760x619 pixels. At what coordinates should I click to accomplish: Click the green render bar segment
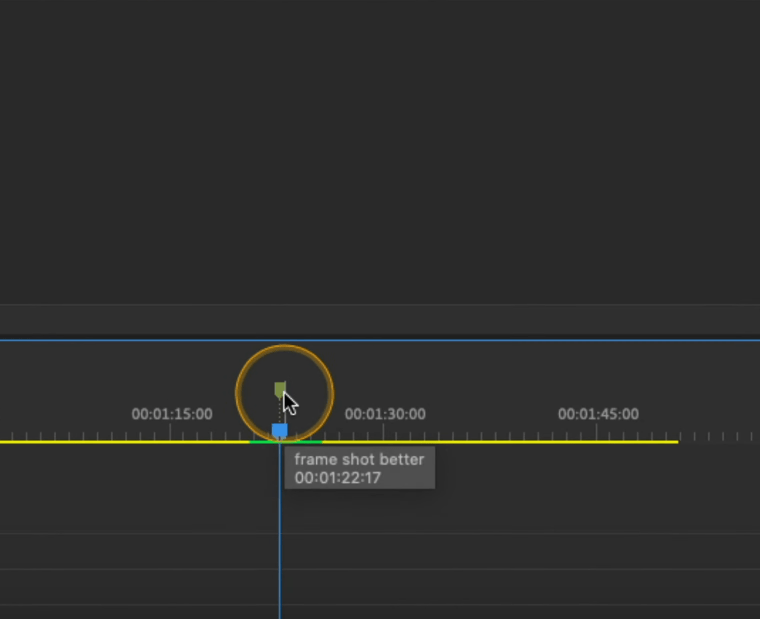click(286, 442)
